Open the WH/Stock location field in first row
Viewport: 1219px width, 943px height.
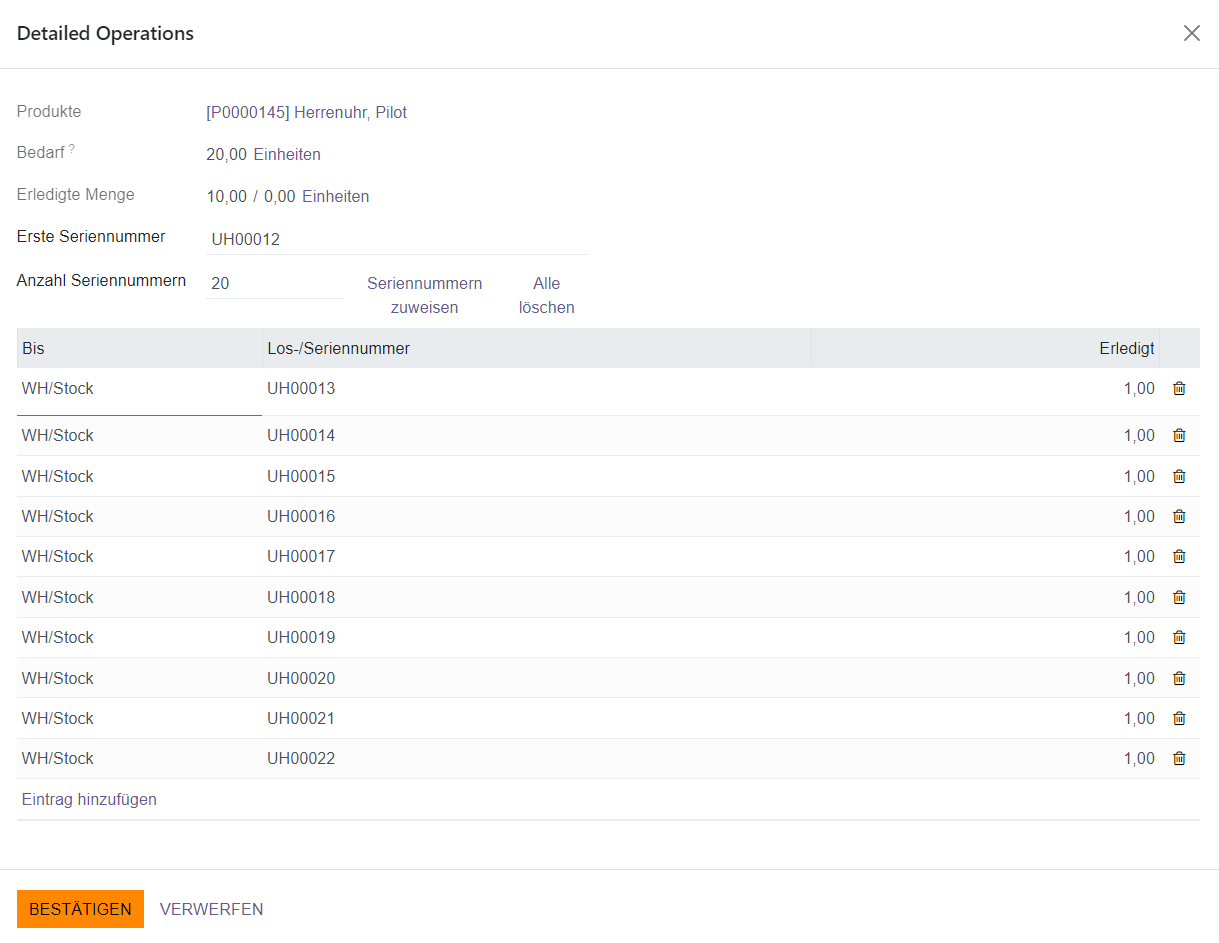(139, 389)
